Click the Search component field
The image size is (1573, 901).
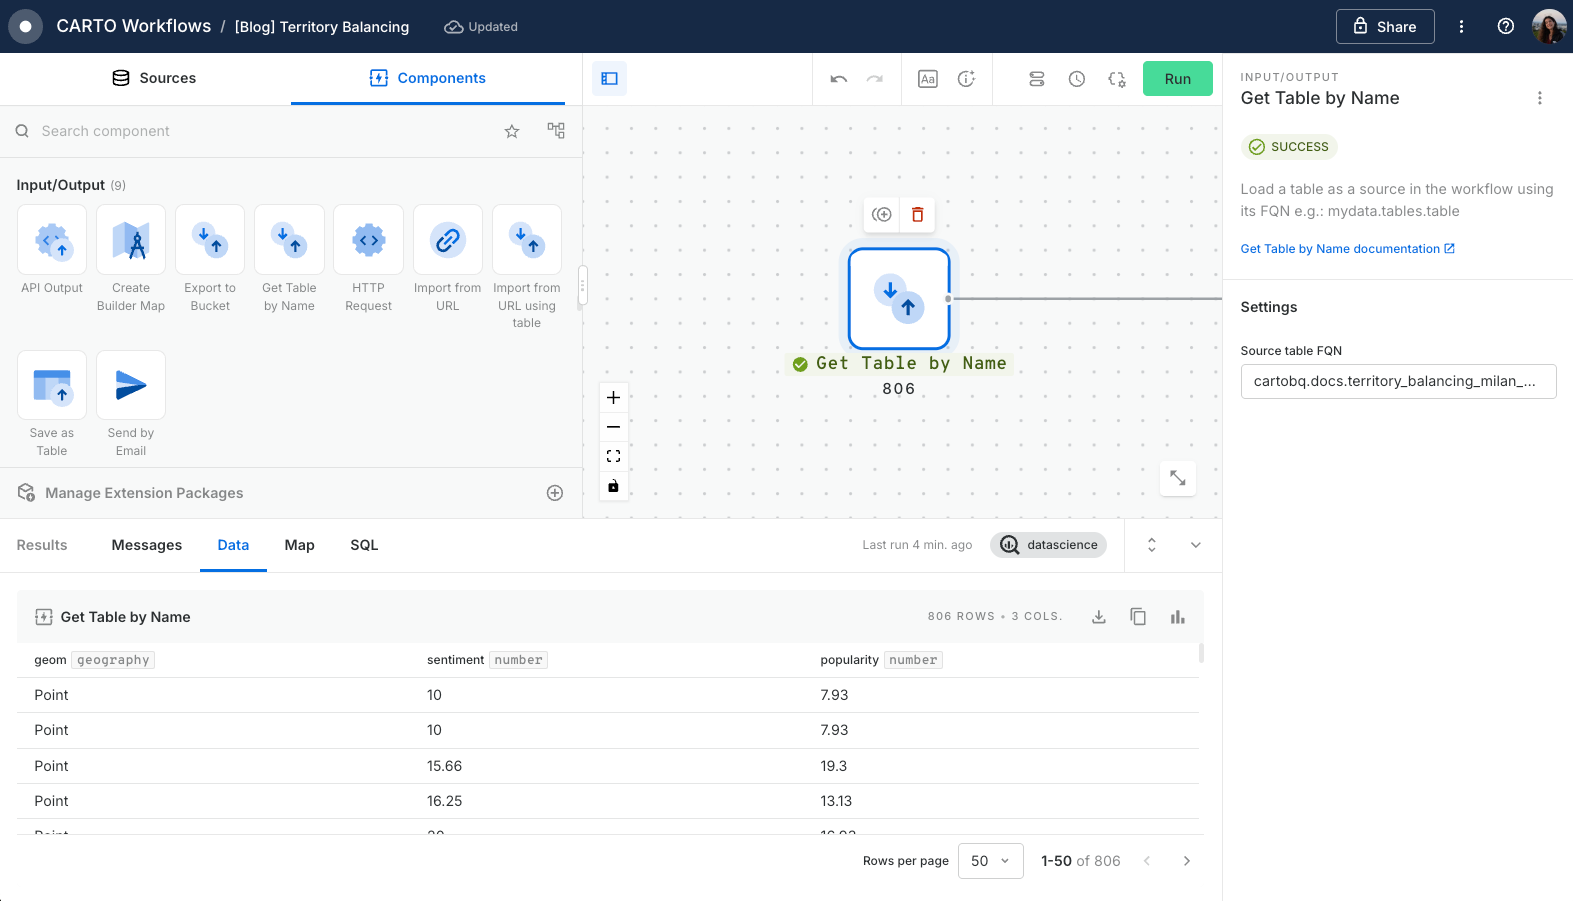click(x=260, y=131)
